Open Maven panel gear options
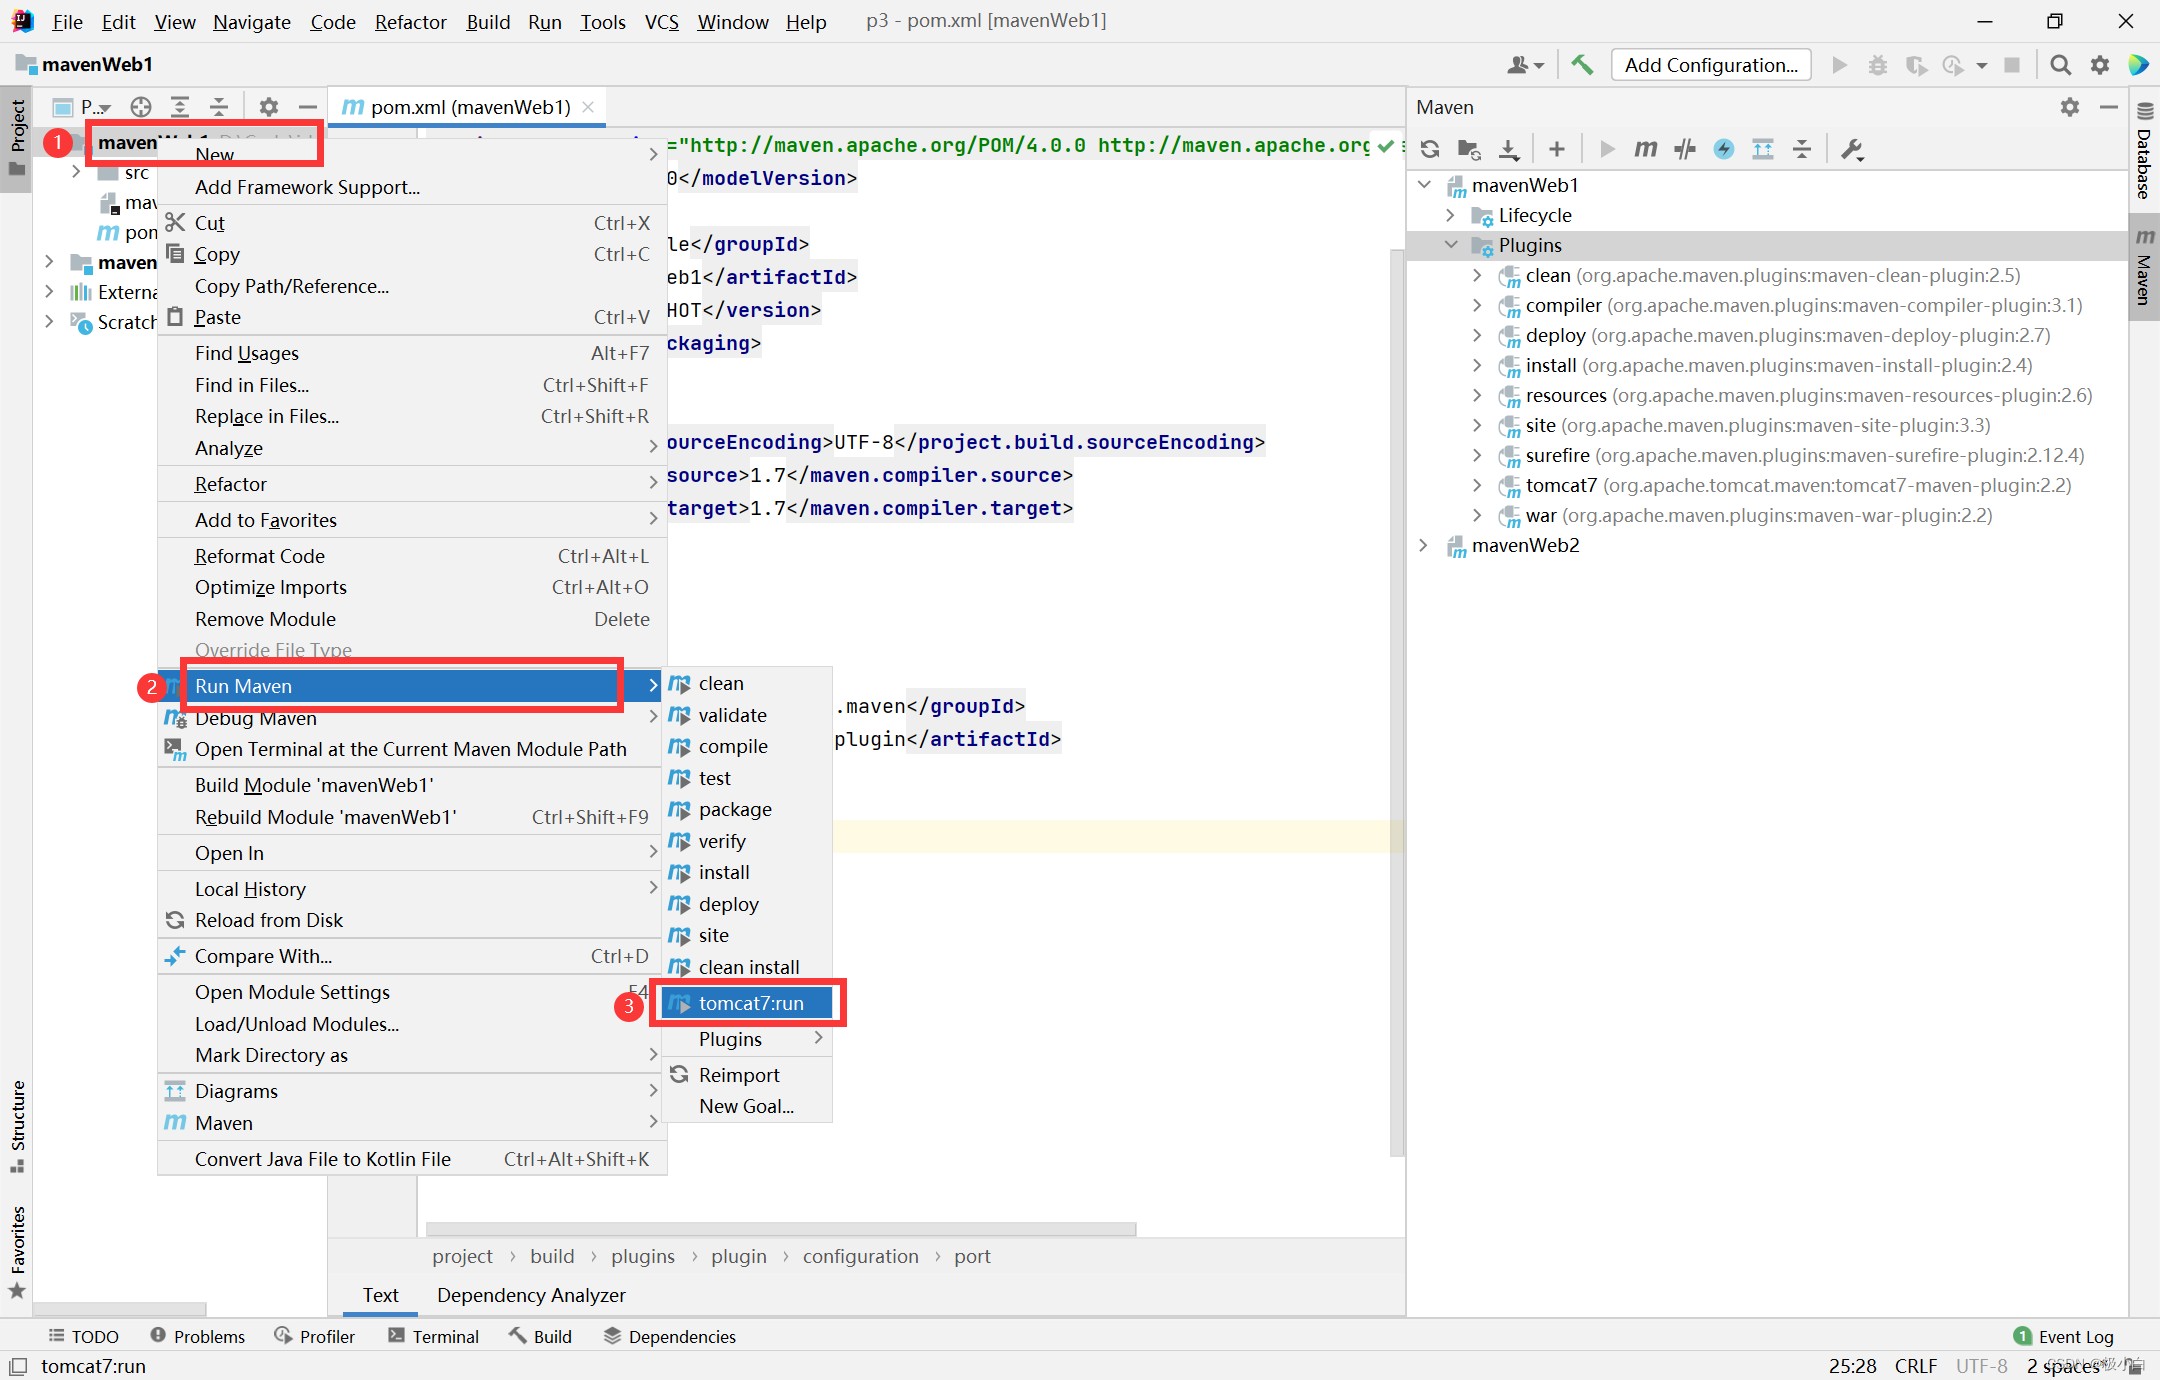 click(2070, 107)
